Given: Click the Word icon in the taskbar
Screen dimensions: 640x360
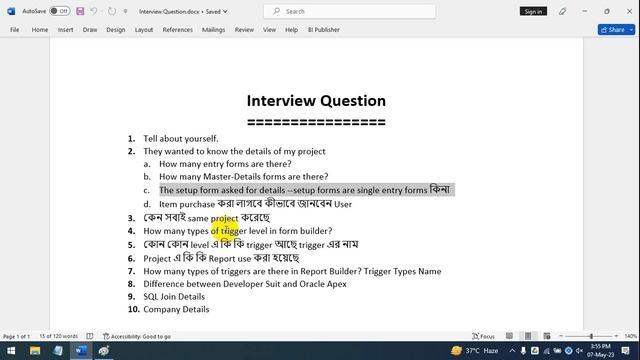Looking at the screenshot, I should 81,351.
